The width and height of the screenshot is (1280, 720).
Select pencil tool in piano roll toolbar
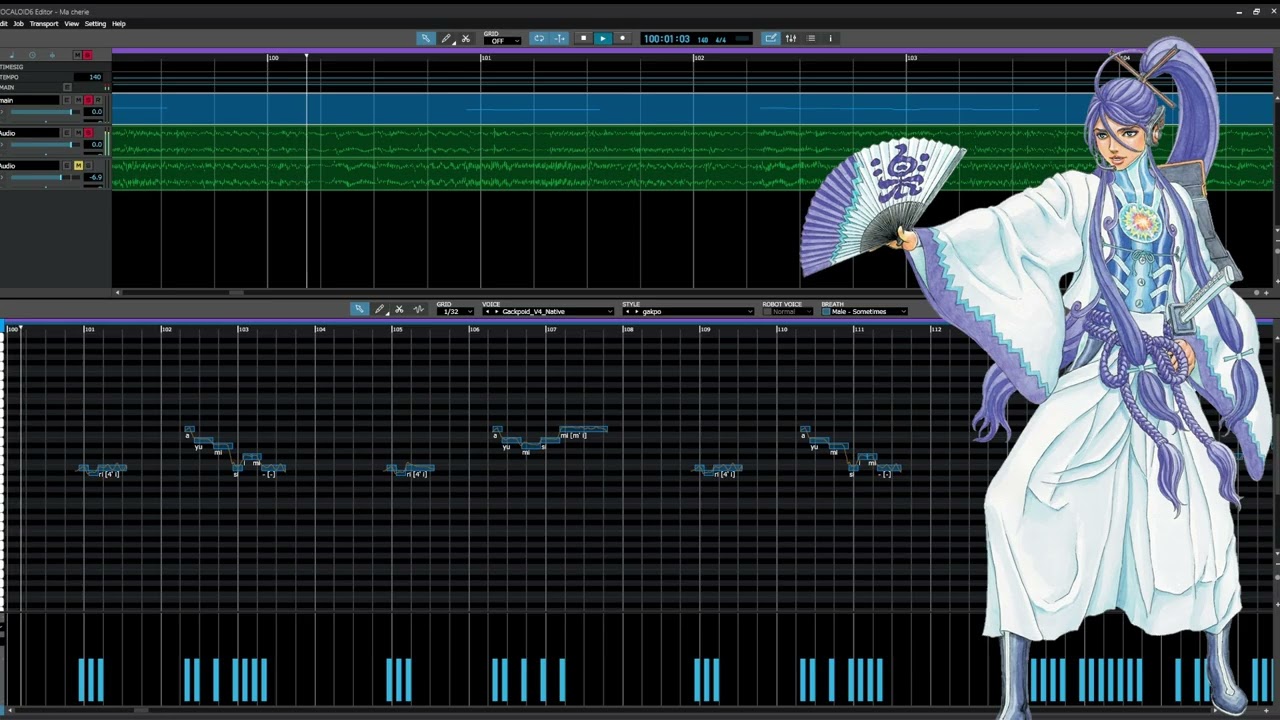[x=380, y=309]
